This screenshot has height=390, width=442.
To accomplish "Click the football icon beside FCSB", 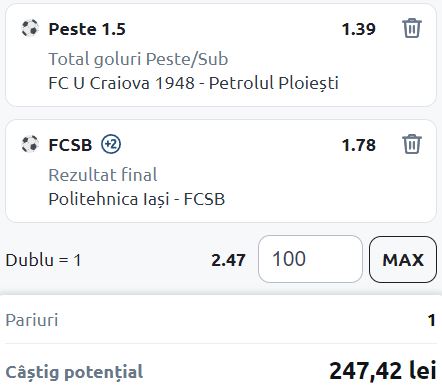I will coord(30,144).
